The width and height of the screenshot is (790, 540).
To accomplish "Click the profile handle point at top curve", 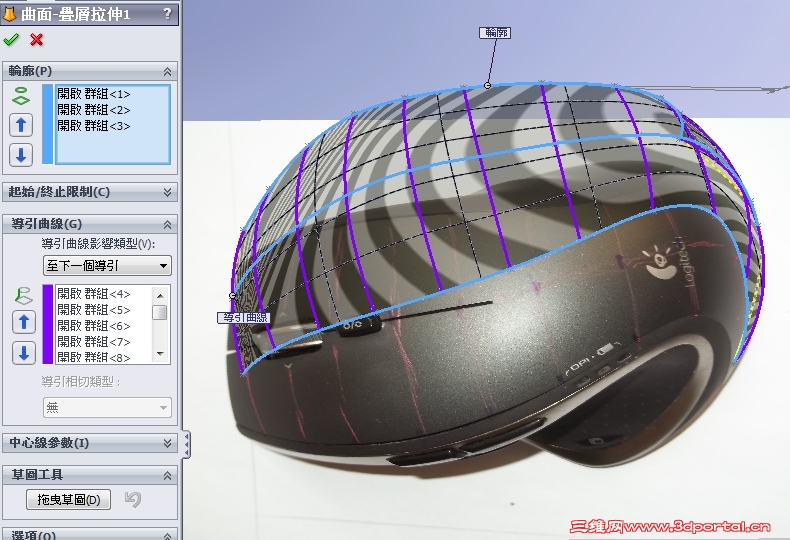I will [x=487, y=86].
